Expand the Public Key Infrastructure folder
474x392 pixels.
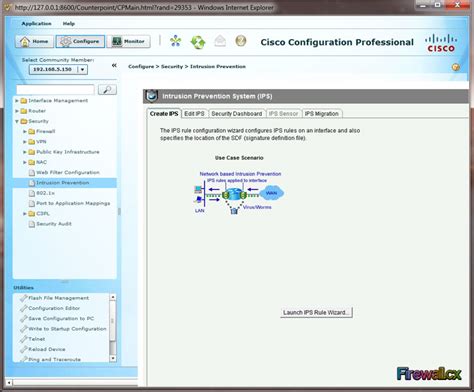point(25,152)
